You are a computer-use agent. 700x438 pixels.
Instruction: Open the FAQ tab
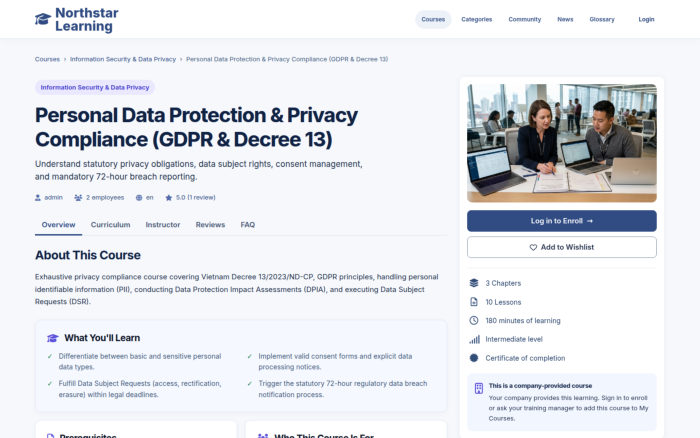248,225
